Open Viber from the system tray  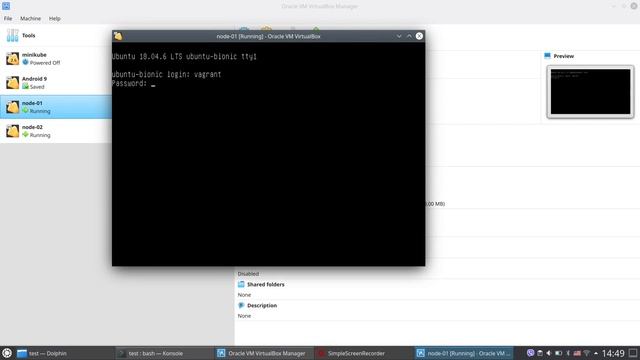(x=530, y=353)
